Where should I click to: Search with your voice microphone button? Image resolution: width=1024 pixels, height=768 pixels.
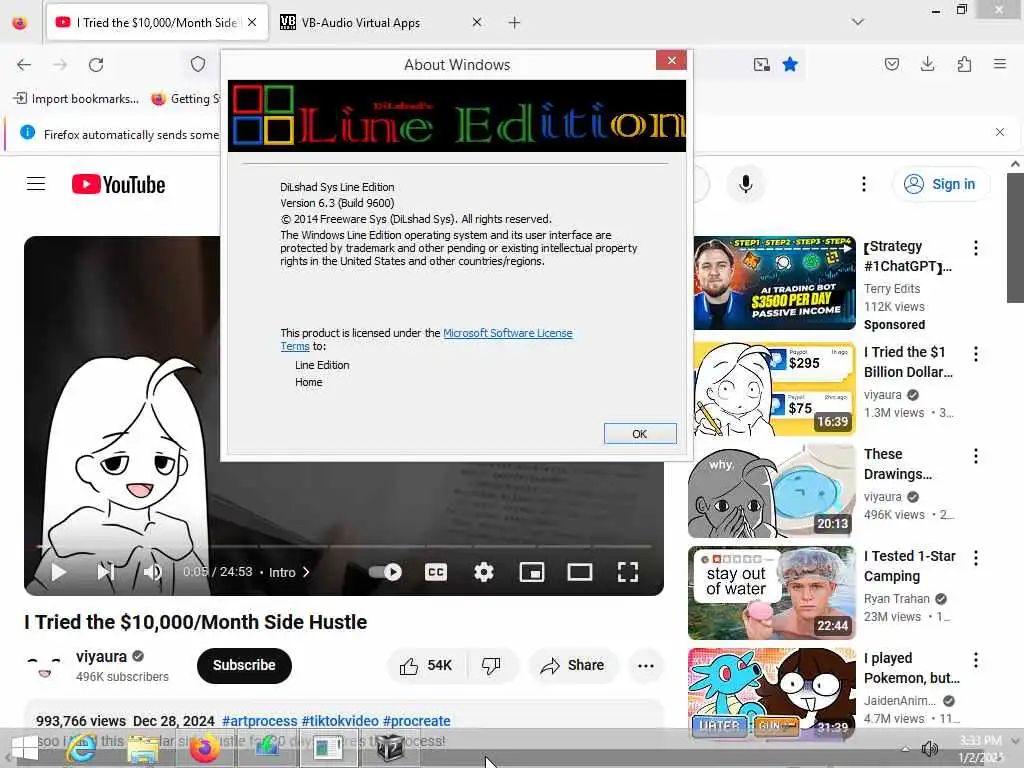[x=745, y=184]
